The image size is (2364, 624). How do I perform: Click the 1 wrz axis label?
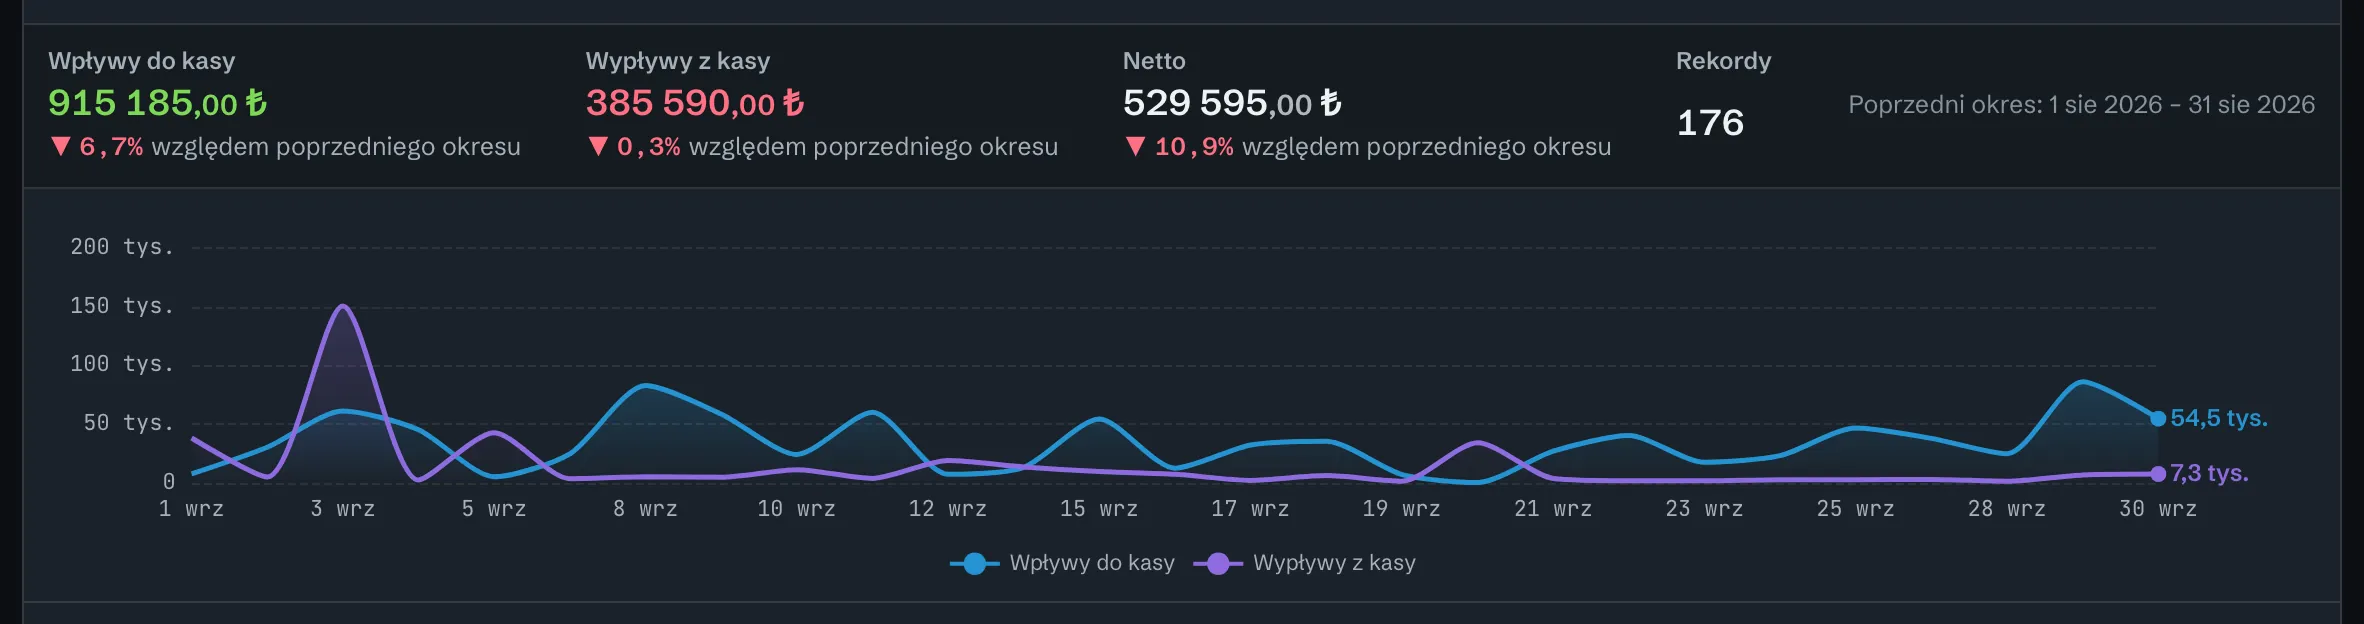[191, 509]
